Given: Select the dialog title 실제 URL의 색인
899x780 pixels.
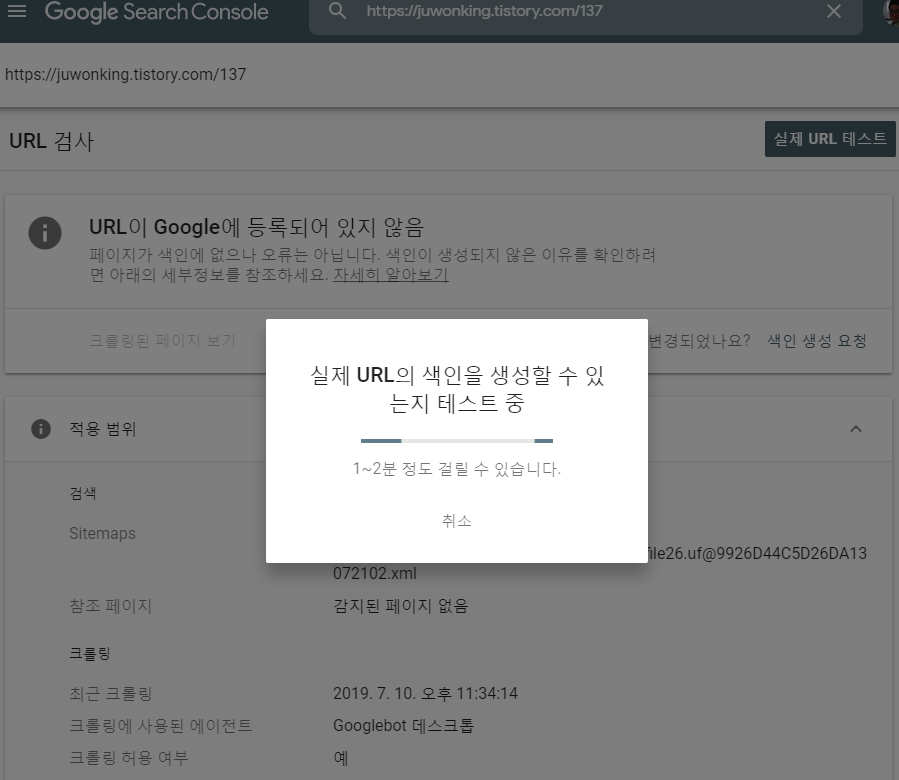Looking at the screenshot, I should pyautogui.click(x=457, y=389).
